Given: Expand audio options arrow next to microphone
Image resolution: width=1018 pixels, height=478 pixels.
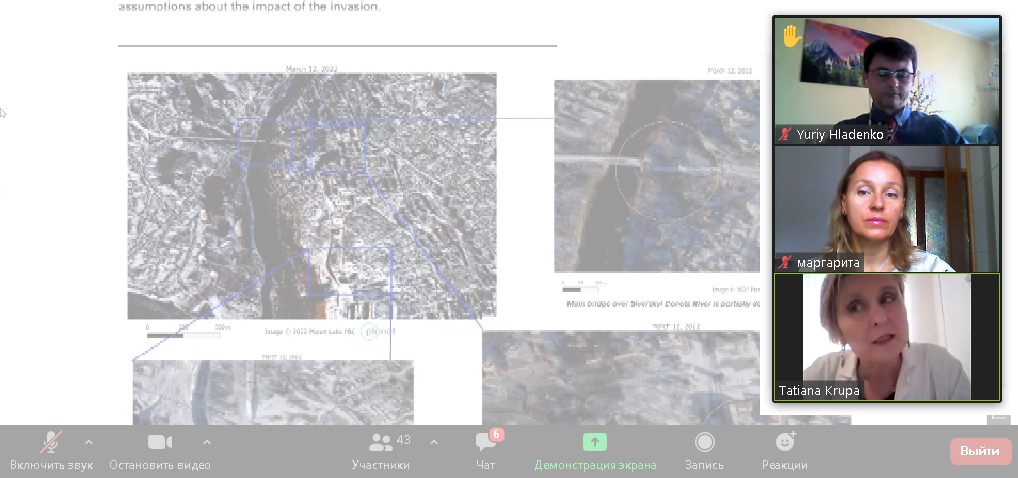Looking at the screenshot, I should (x=89, y=442).
